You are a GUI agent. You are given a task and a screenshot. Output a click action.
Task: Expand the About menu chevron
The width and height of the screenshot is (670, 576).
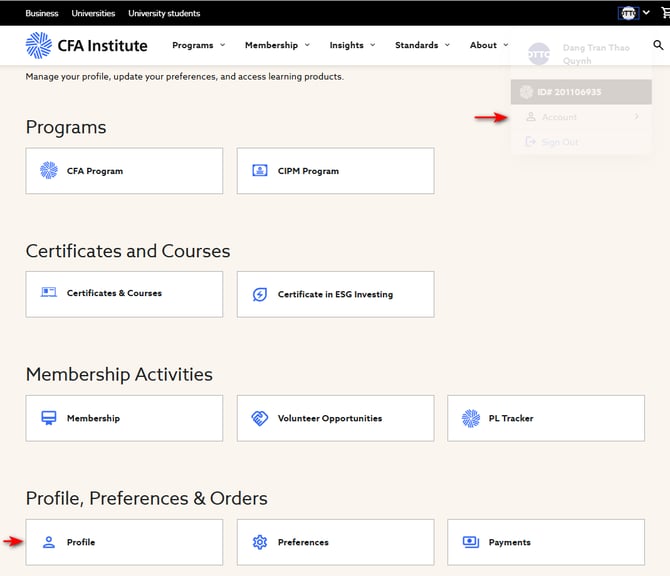tap(506, 45)
